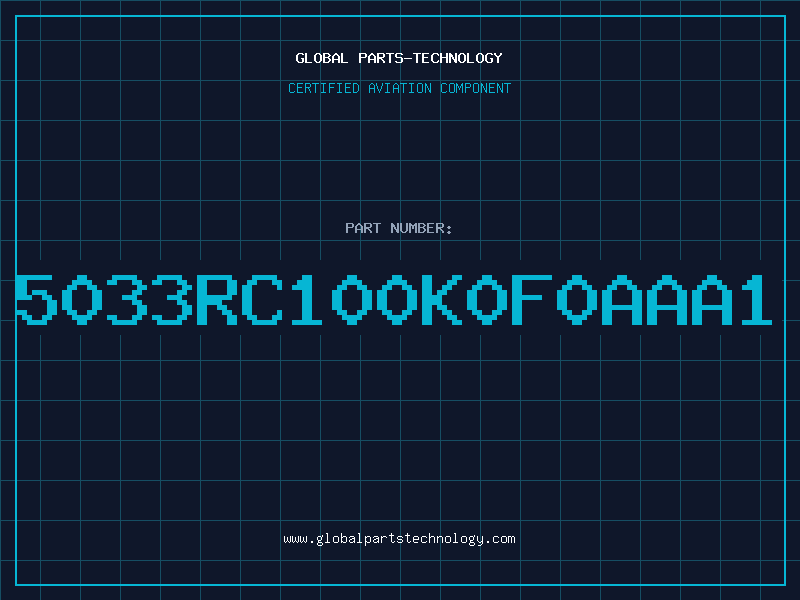The width and height of the screenshot is (800, 600).
Task: Click the GLOBAL PARTS-TECHNOLOGY heading
Action: click(399, 58)
